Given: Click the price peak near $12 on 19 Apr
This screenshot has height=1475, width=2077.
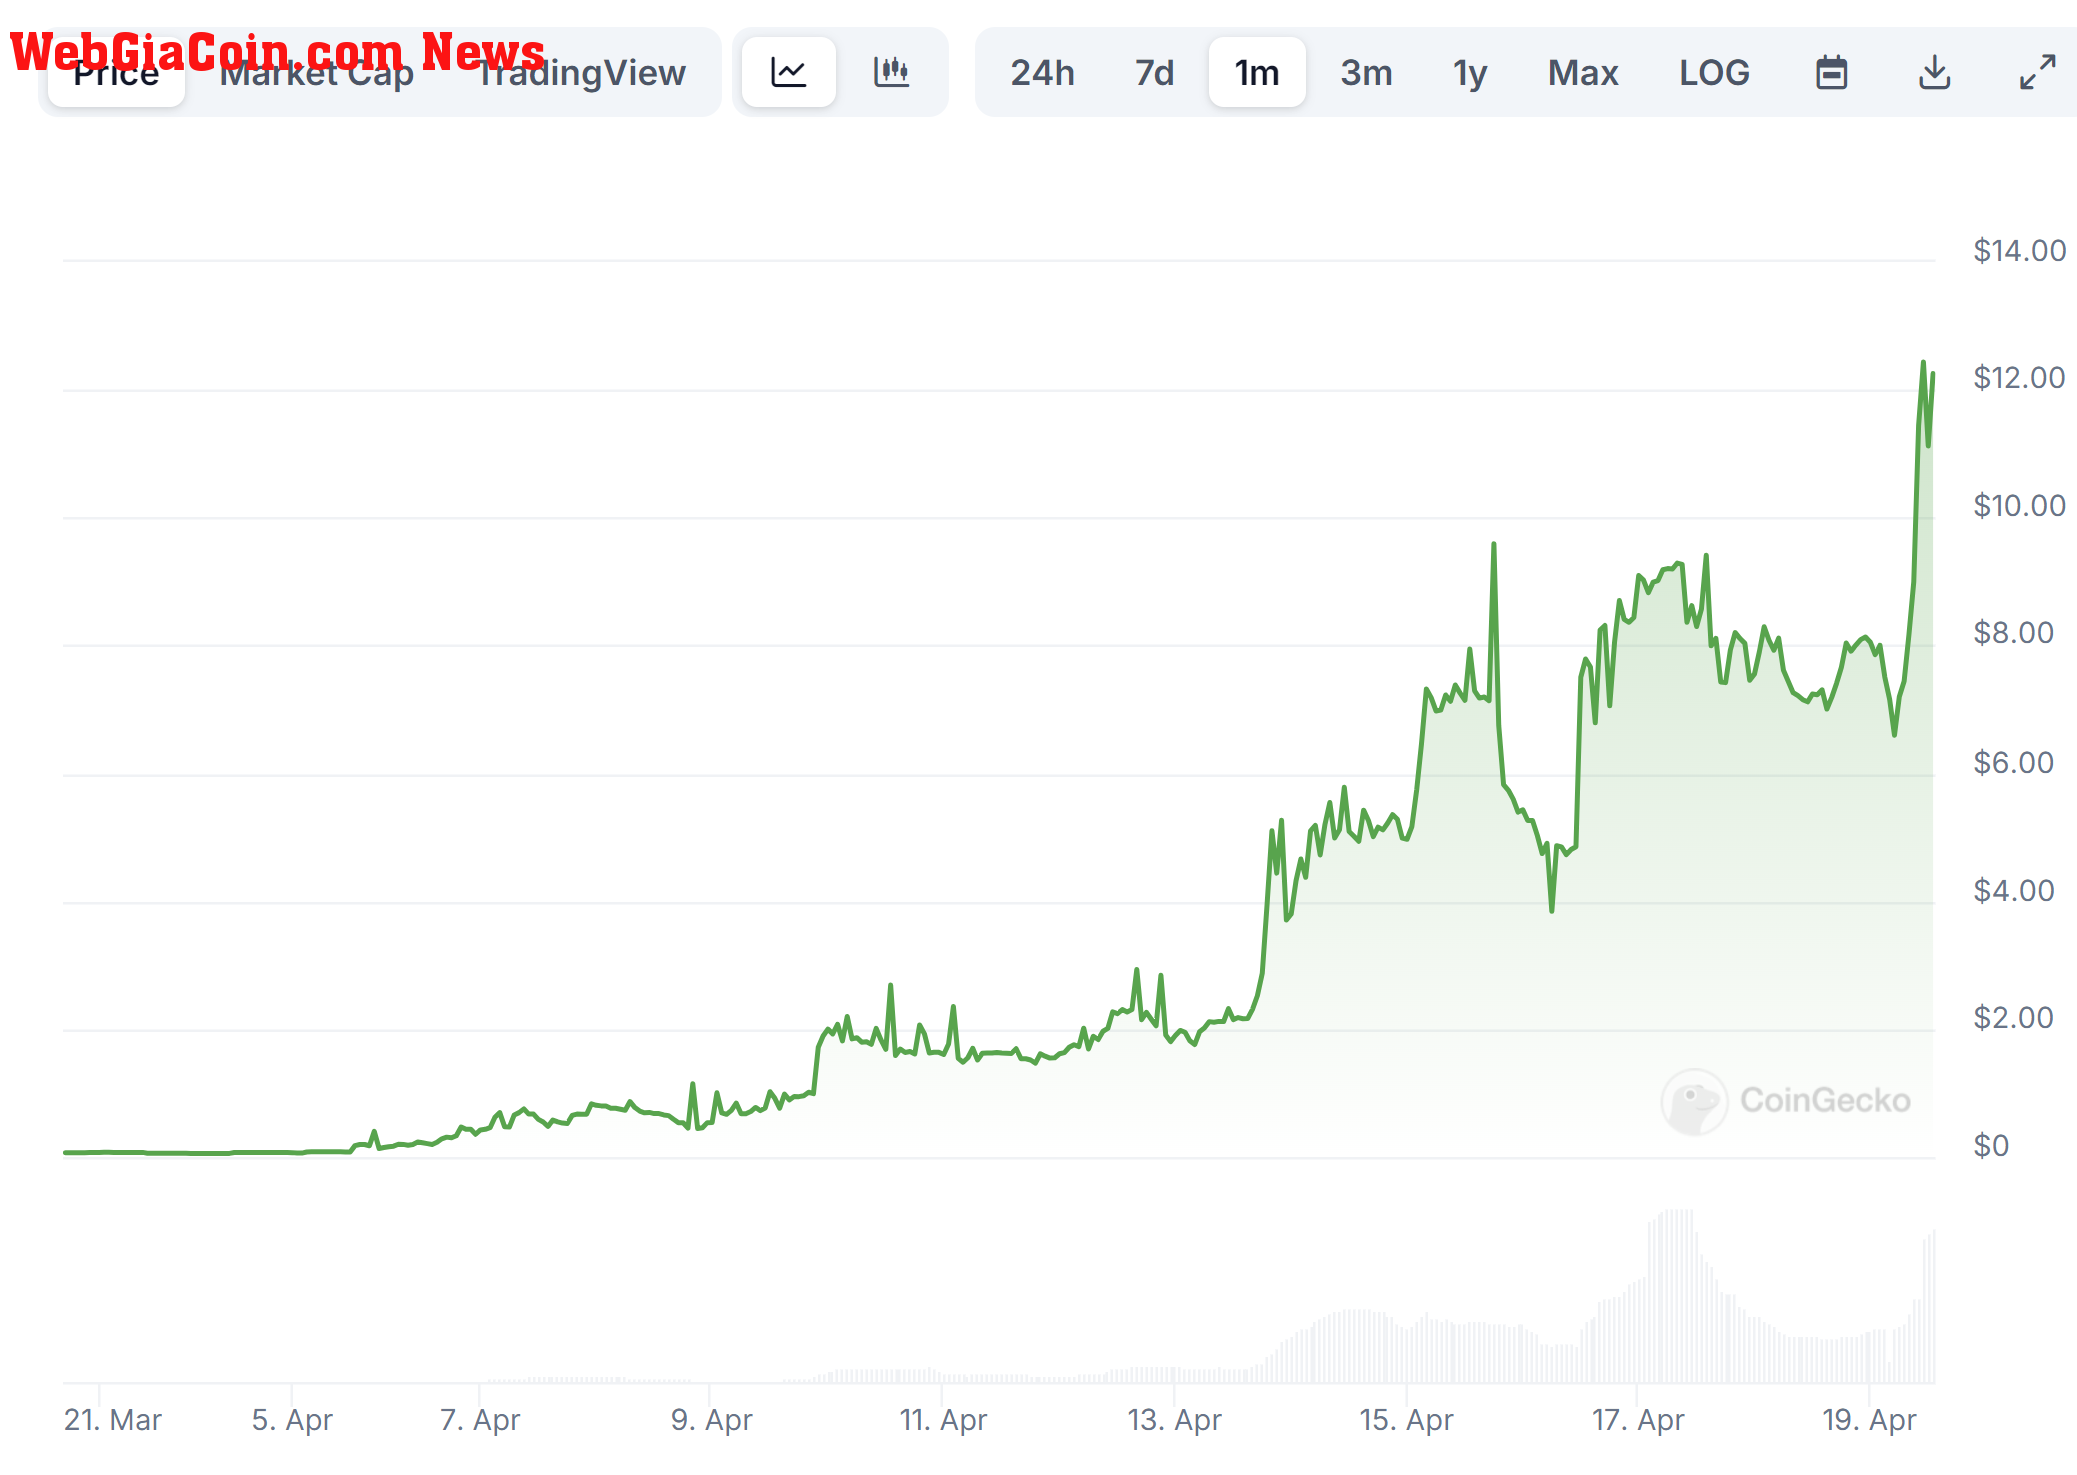Looking at the screenshot, I should 1923,363.
